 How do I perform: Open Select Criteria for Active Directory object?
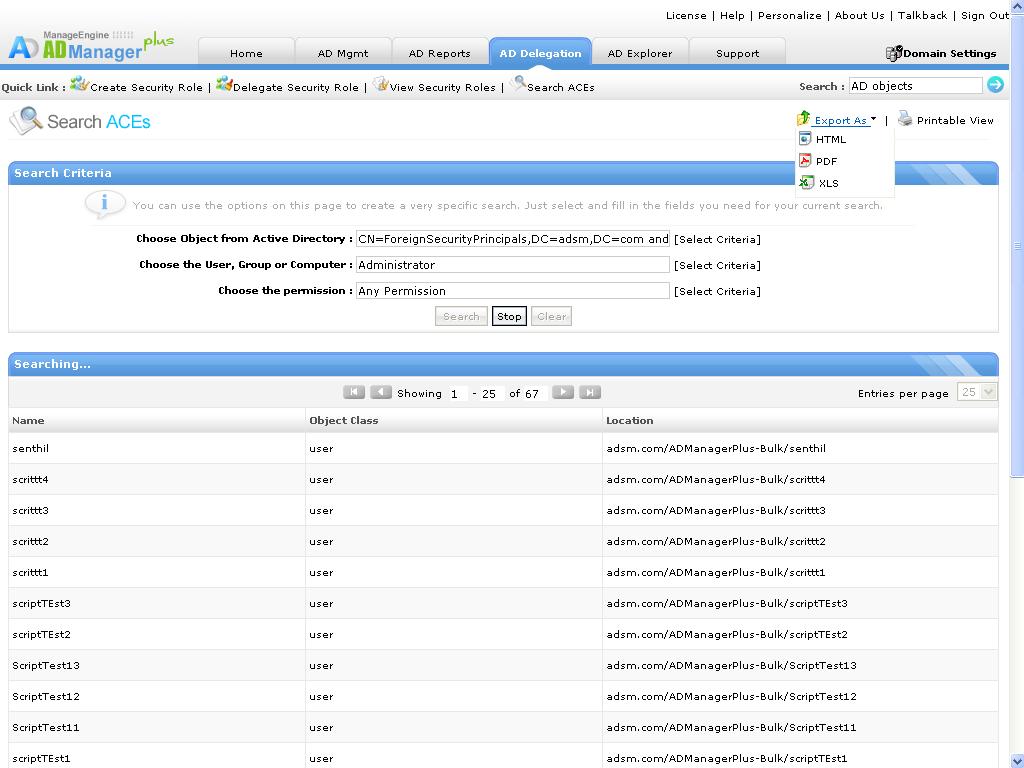(x=717, y=239)
